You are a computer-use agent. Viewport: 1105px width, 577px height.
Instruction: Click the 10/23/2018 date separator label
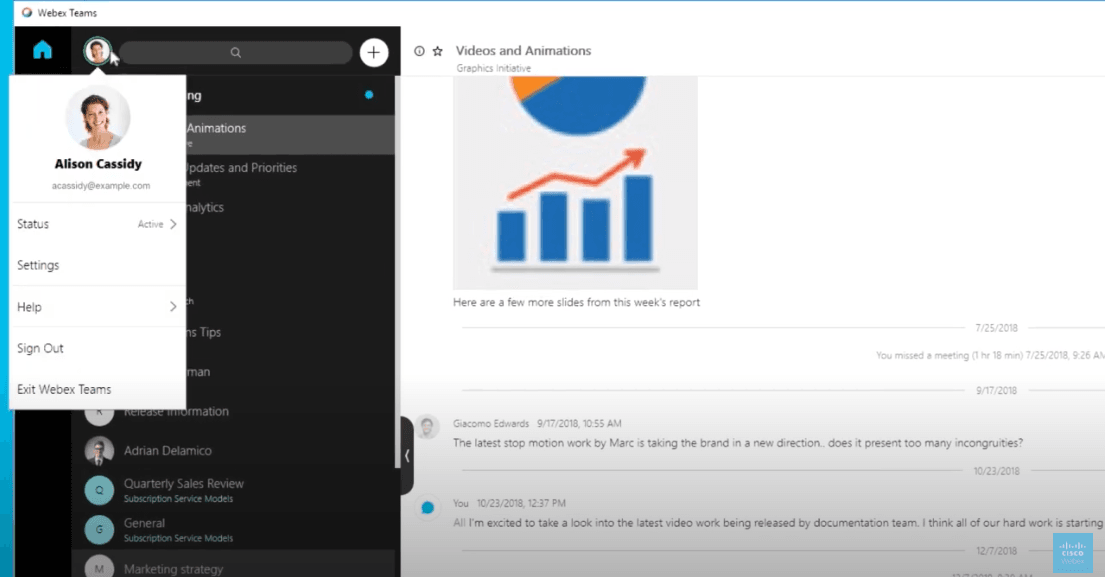click(x=996, y=471)
